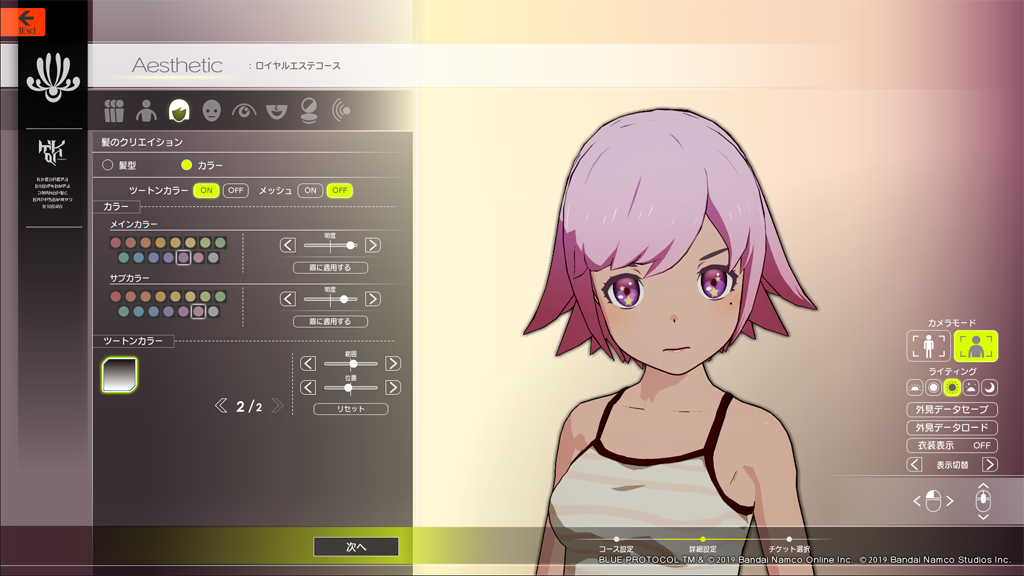
Task: Enable the メッシュ ON toggle
Action: (309, 189)
